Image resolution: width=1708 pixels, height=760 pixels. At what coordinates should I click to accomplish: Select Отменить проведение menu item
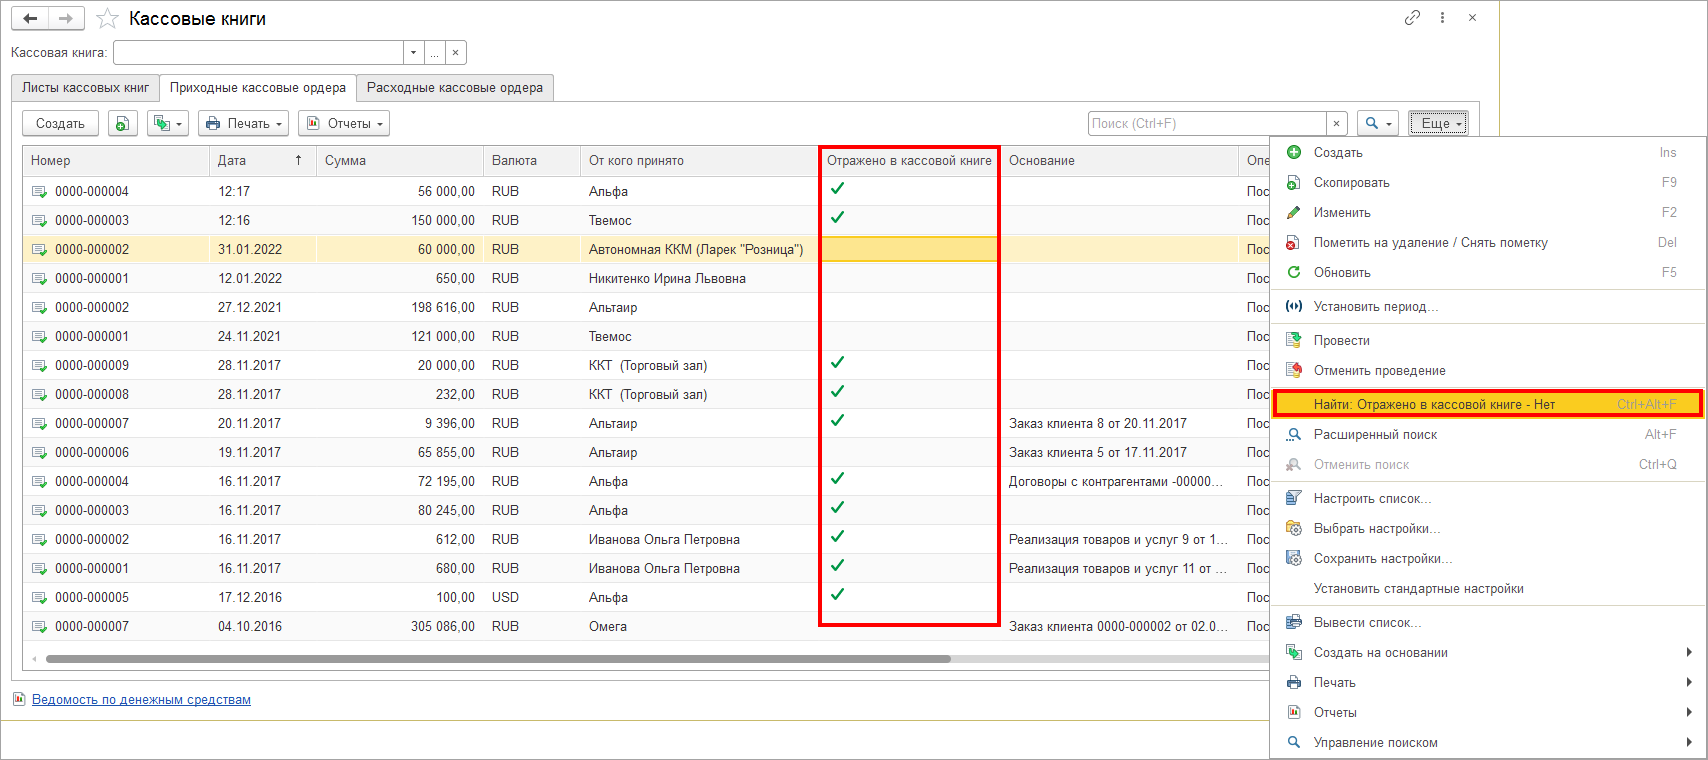click(1488, 370)
